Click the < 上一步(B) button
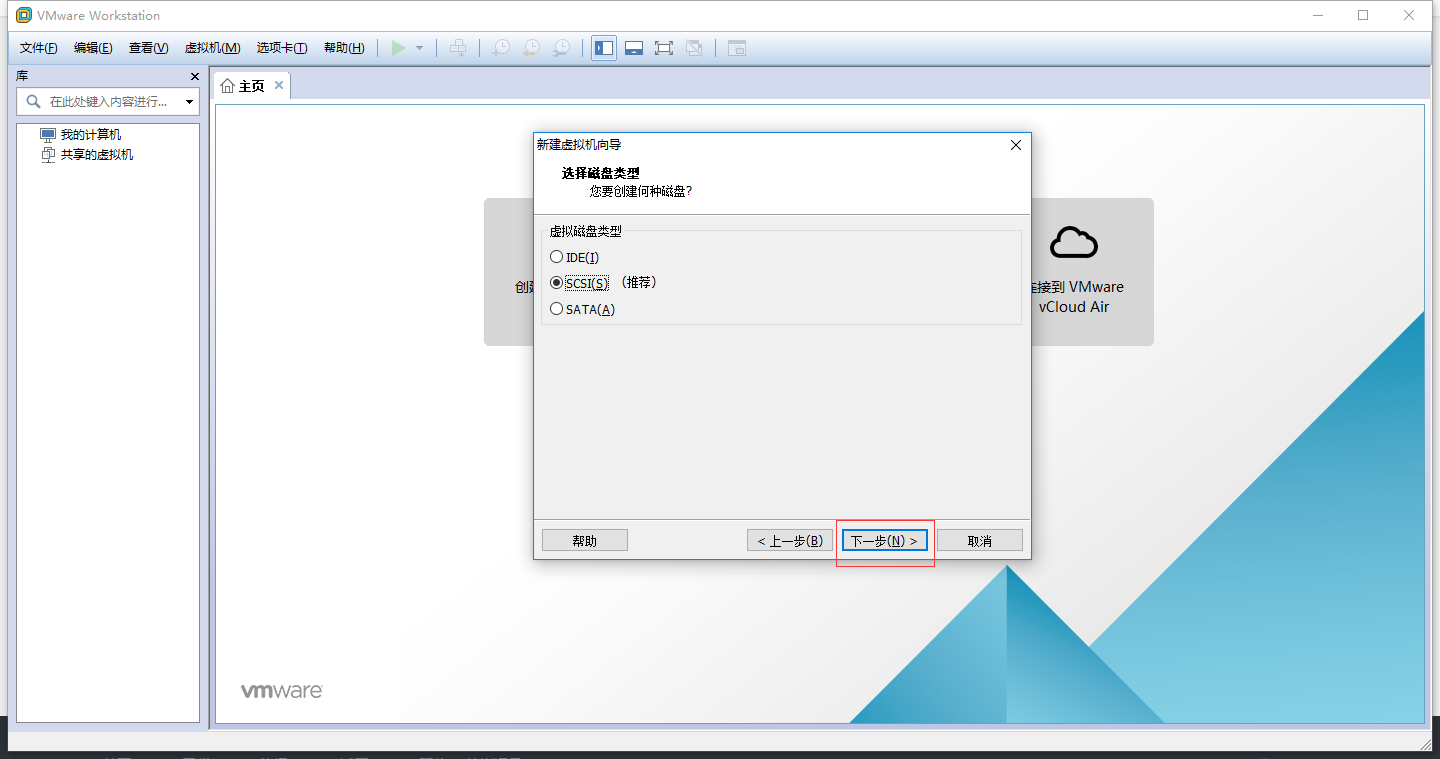1440x759 pixels. (x=790, y=540)
